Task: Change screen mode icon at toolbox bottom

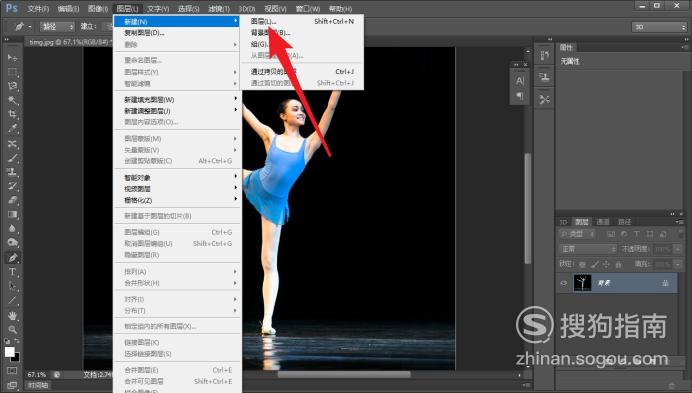Action: click(x=12, y=385)
